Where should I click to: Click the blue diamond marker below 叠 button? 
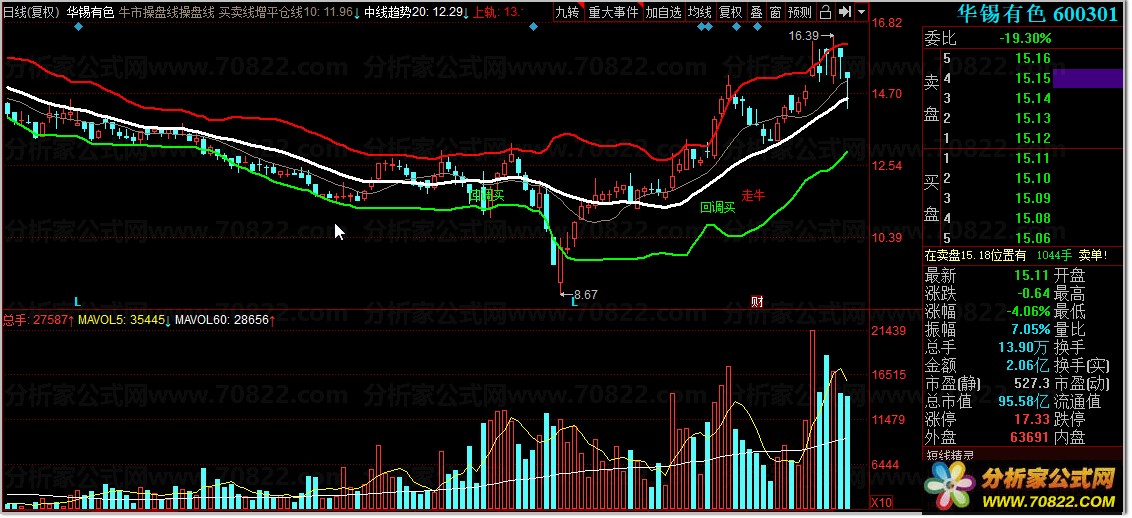[757, 27]
